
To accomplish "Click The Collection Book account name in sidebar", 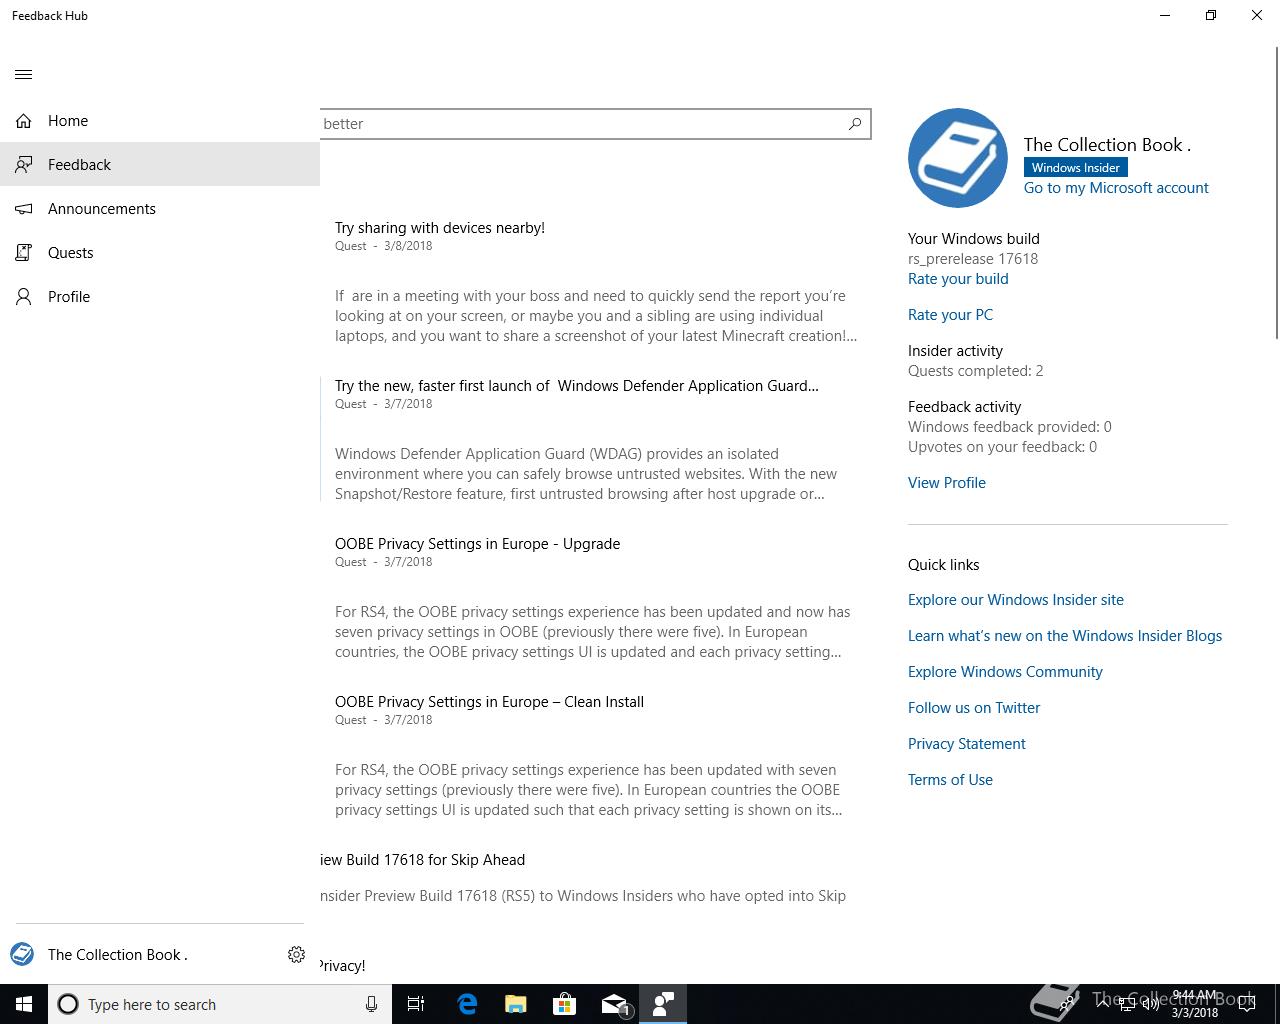I will coord(118,955).
